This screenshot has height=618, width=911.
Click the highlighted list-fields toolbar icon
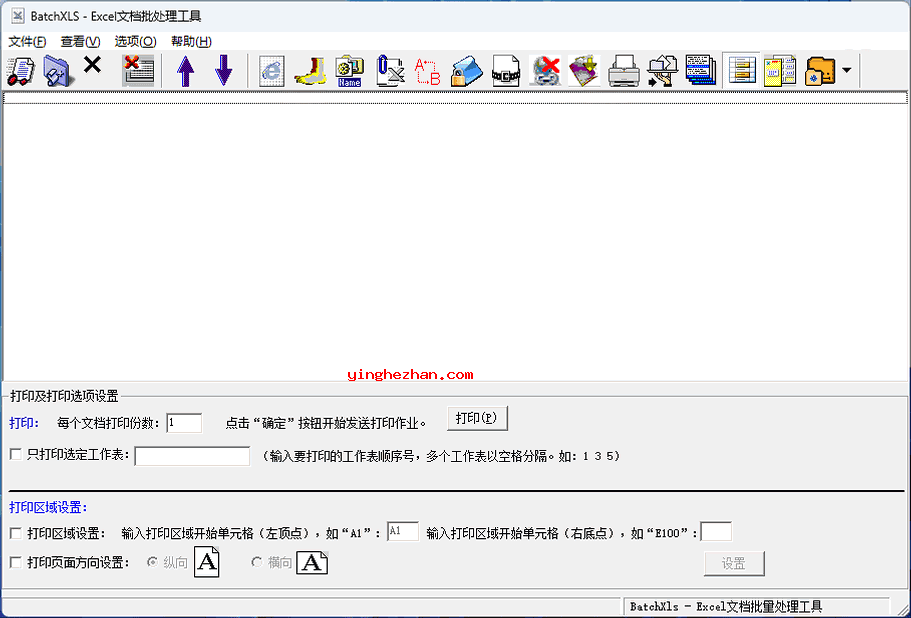point(742,71)
